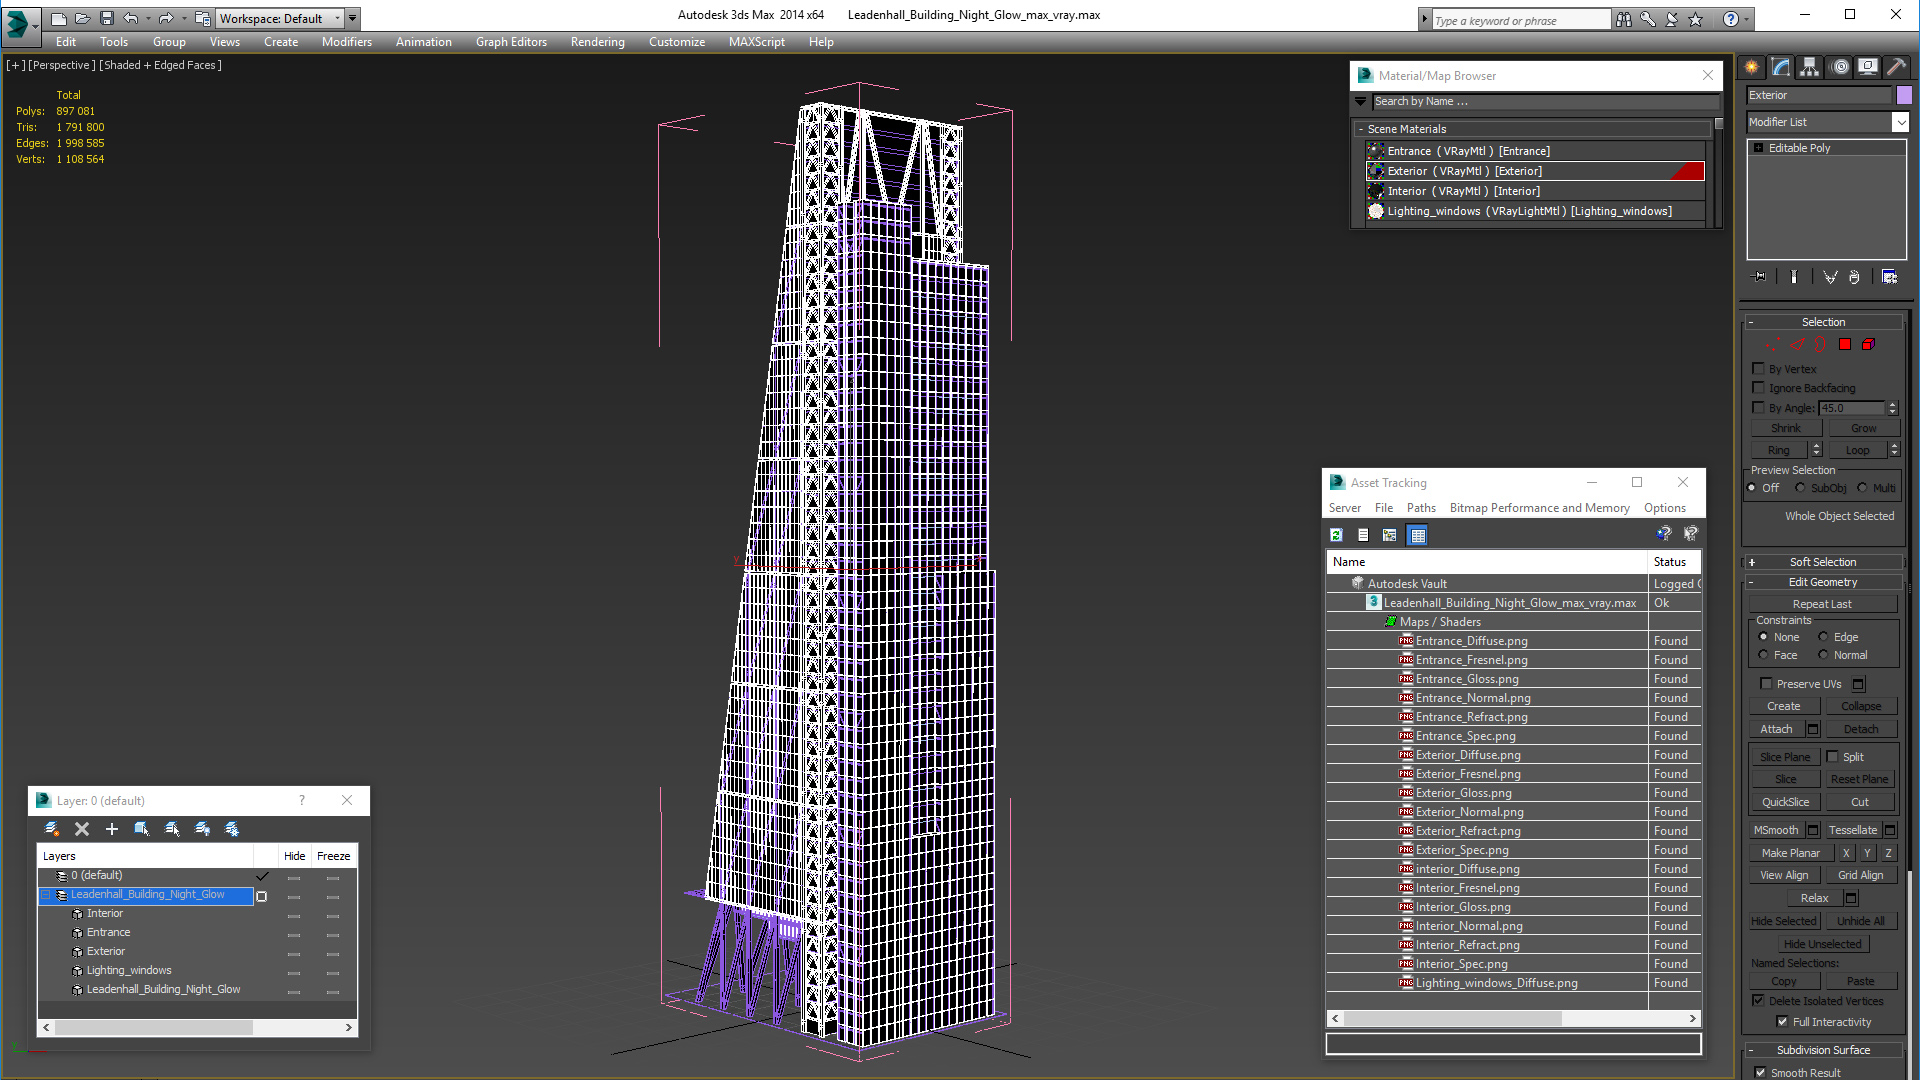The width and height of the screenshot is (1920, 1080).
Task: Open the Rendering menu
Action: (x=597, y=42)
